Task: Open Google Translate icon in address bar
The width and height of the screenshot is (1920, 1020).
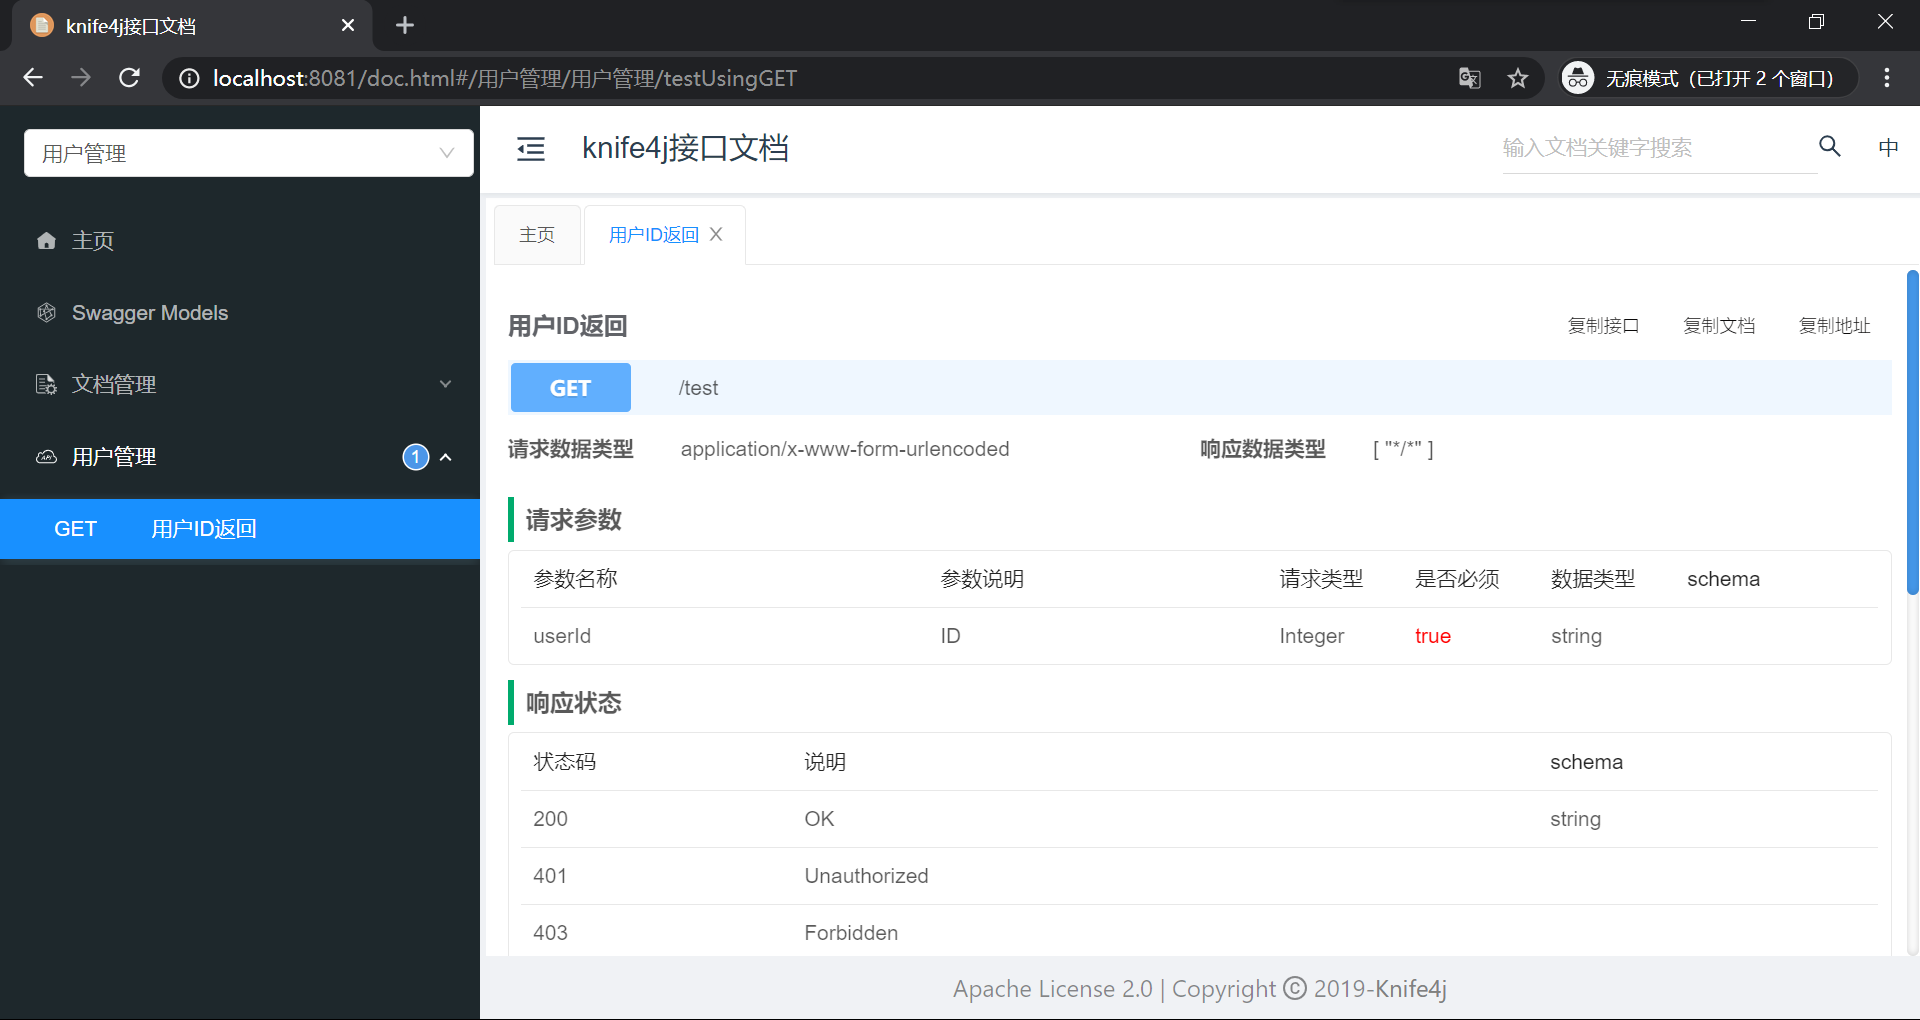Action: tap(1468, 78)
